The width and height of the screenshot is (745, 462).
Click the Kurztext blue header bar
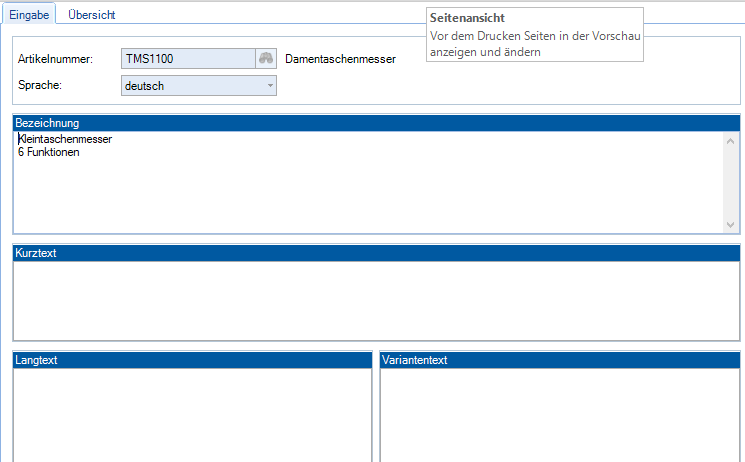coord(376,253)
